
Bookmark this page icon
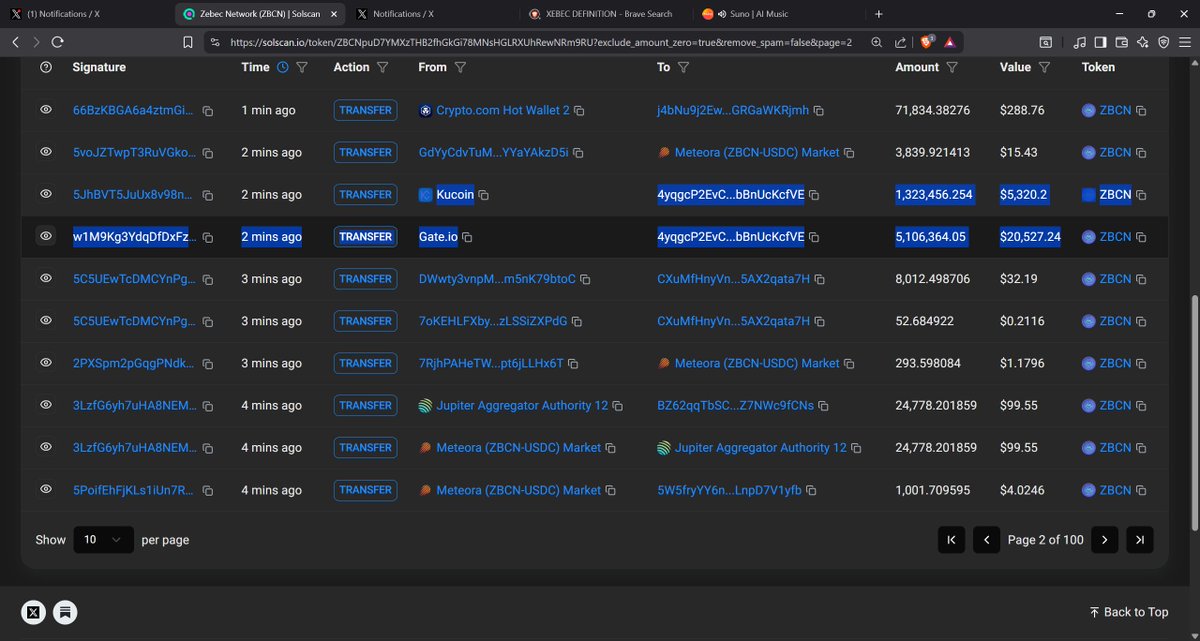click(187, 42)
